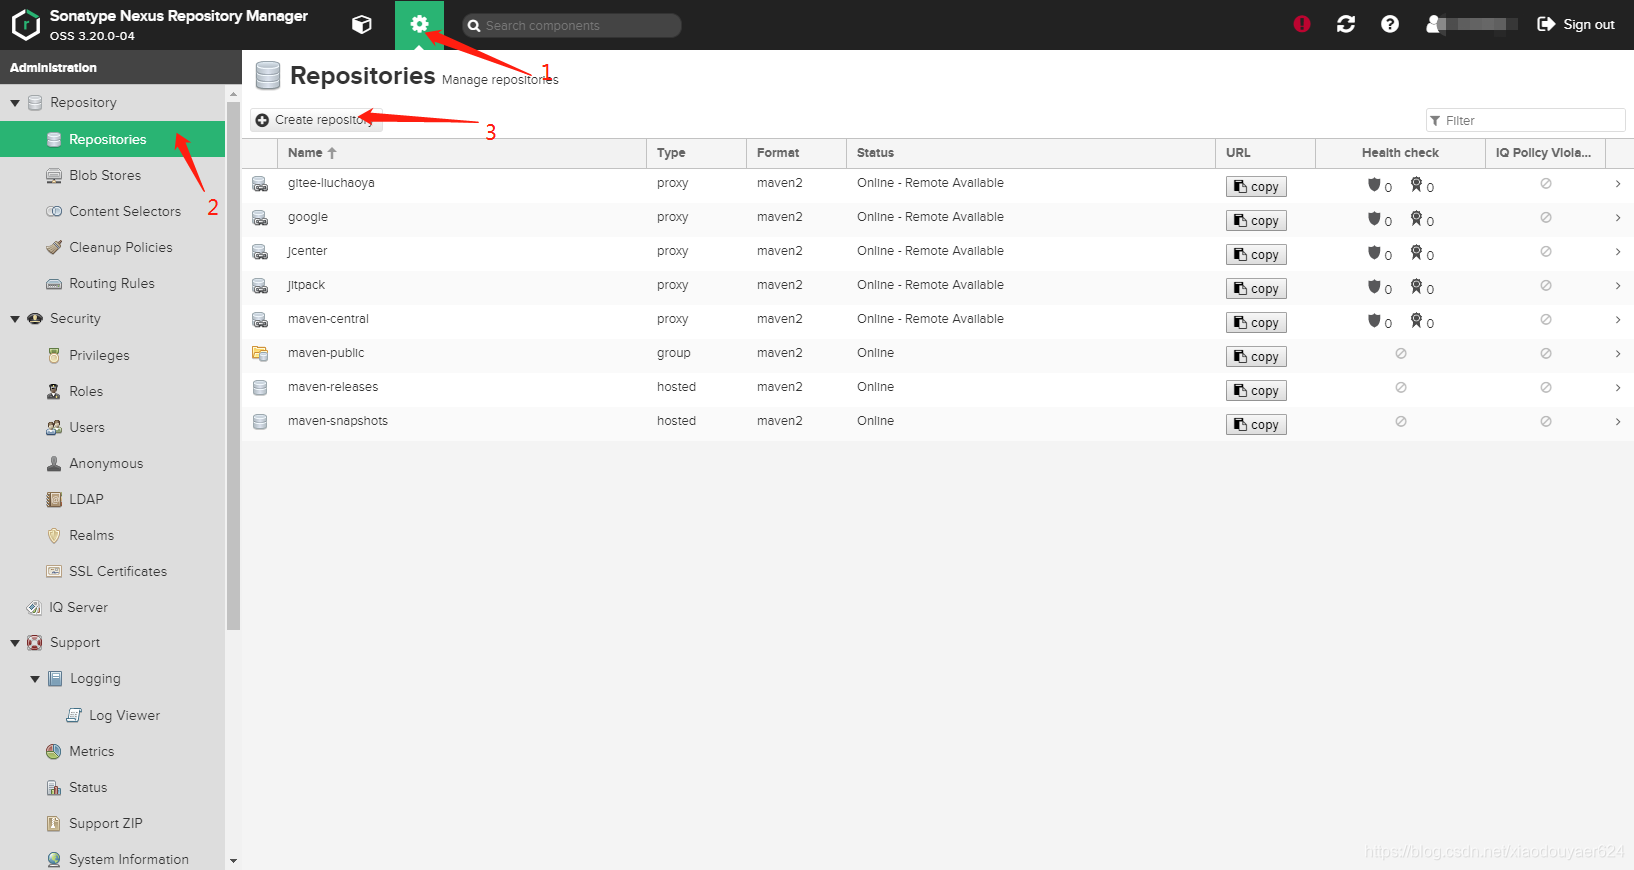Sort repositories by the Name column

pos(462,153)
